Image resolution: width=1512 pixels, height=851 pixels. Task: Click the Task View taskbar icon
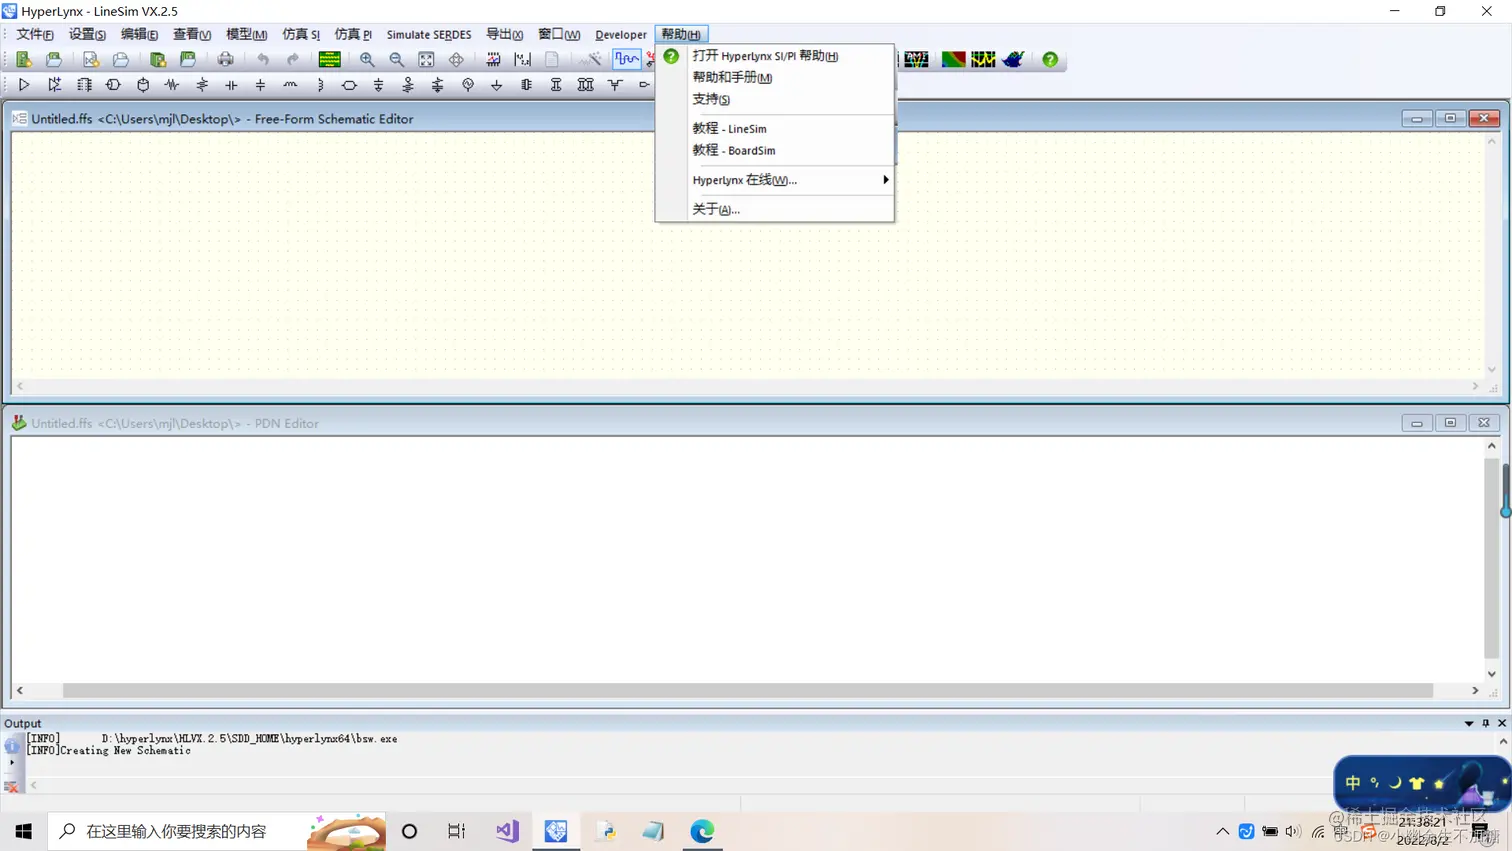(x=457, y=831)
